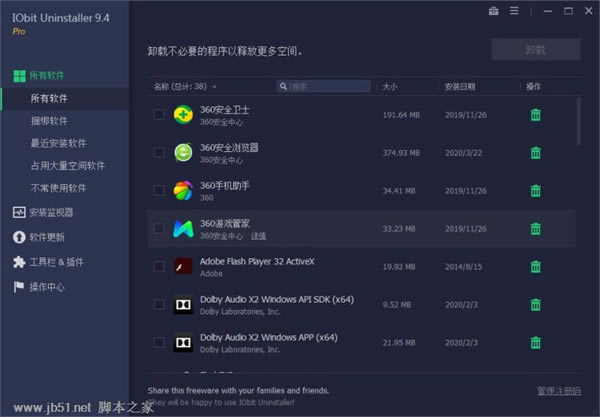Viewport: 600px width, 417px height.
Task: Toggle name sort arrow next to 名称 header
Action: coord(214,87)
